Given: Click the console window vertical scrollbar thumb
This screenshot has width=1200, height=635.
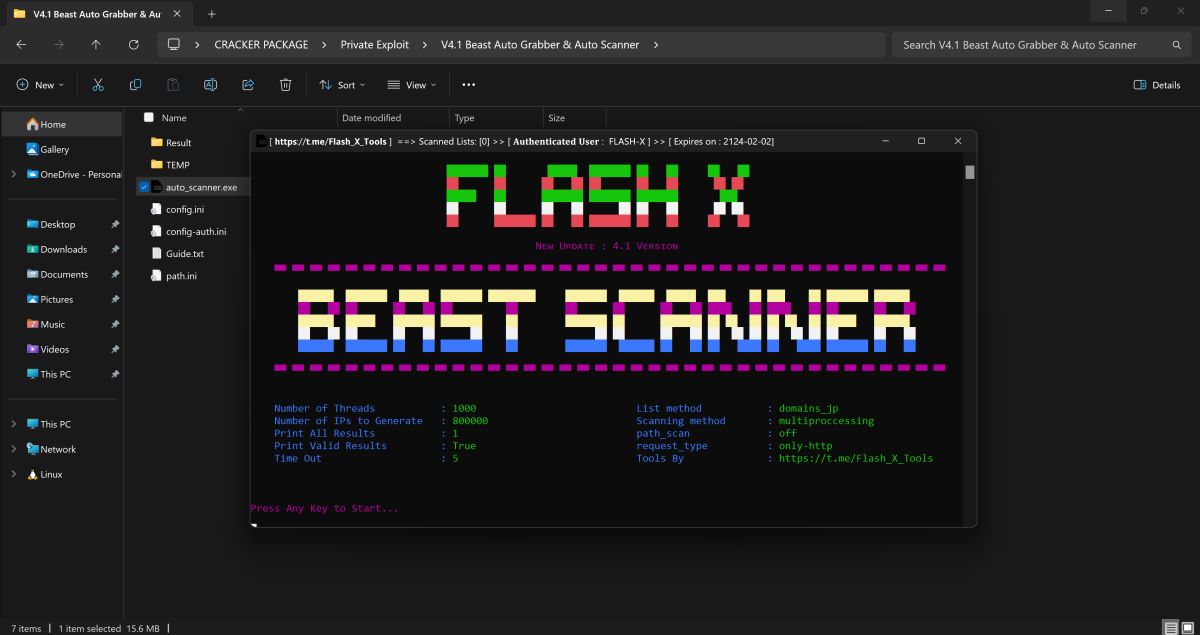Looking at the screenshot, I should point(969,172).
